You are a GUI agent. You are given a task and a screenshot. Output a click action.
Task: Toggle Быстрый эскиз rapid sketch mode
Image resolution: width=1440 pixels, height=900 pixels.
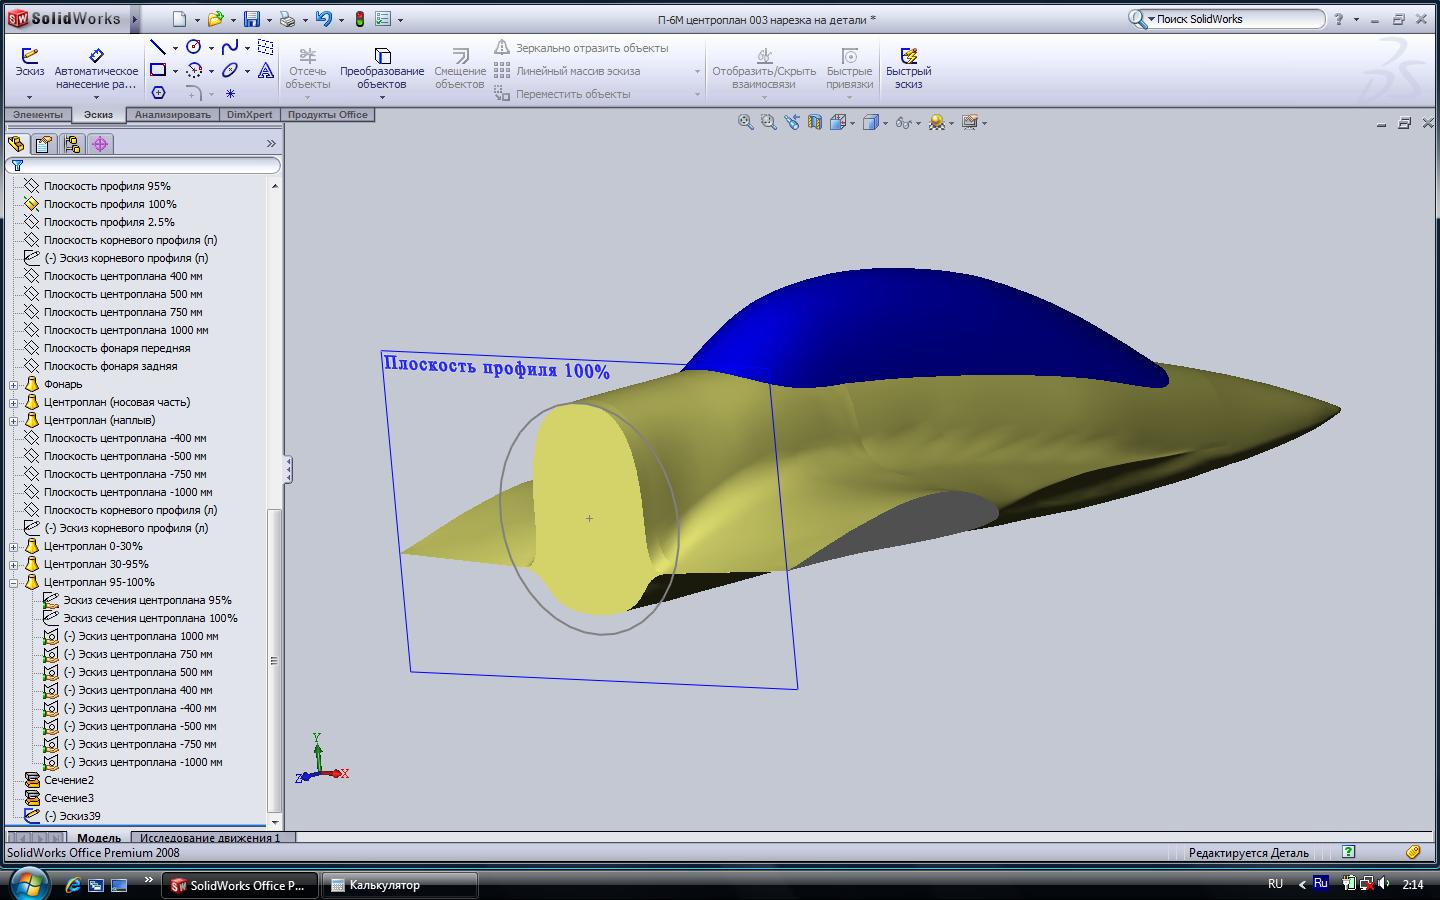click(908, 67)
